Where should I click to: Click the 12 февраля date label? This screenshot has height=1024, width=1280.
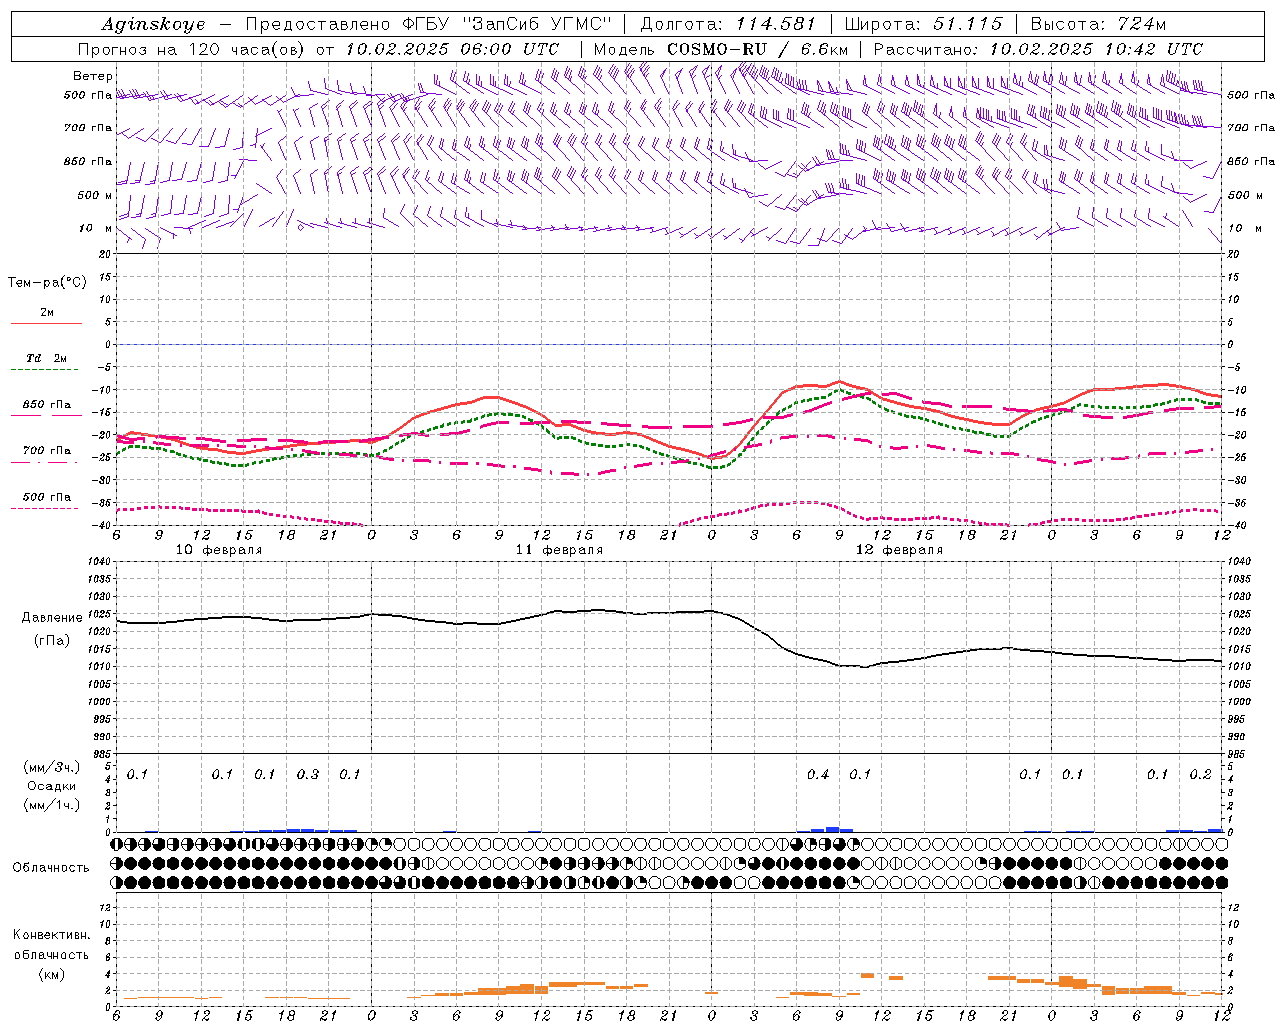(x=899, y=550)
